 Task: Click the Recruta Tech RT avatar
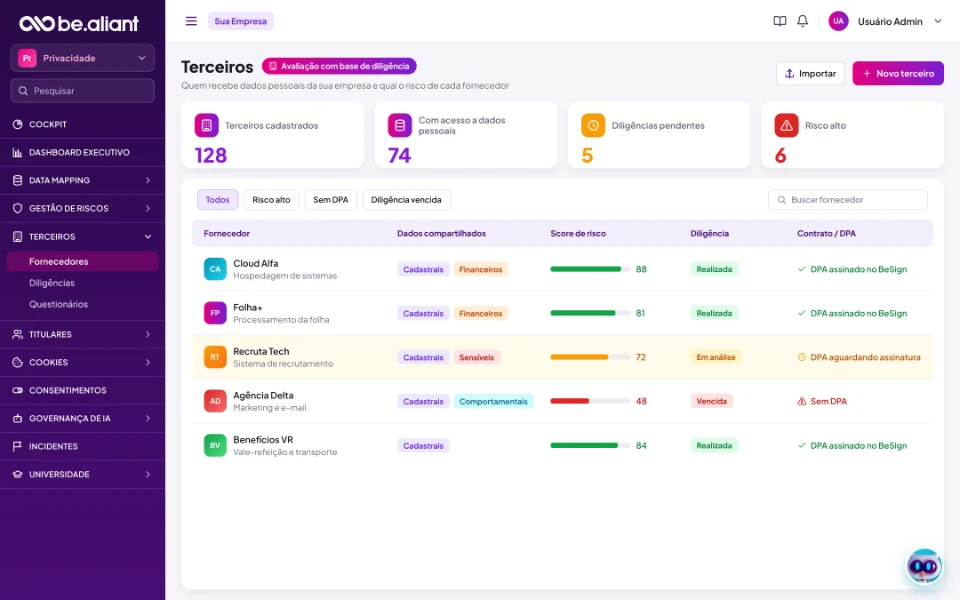tap(215, 357)
